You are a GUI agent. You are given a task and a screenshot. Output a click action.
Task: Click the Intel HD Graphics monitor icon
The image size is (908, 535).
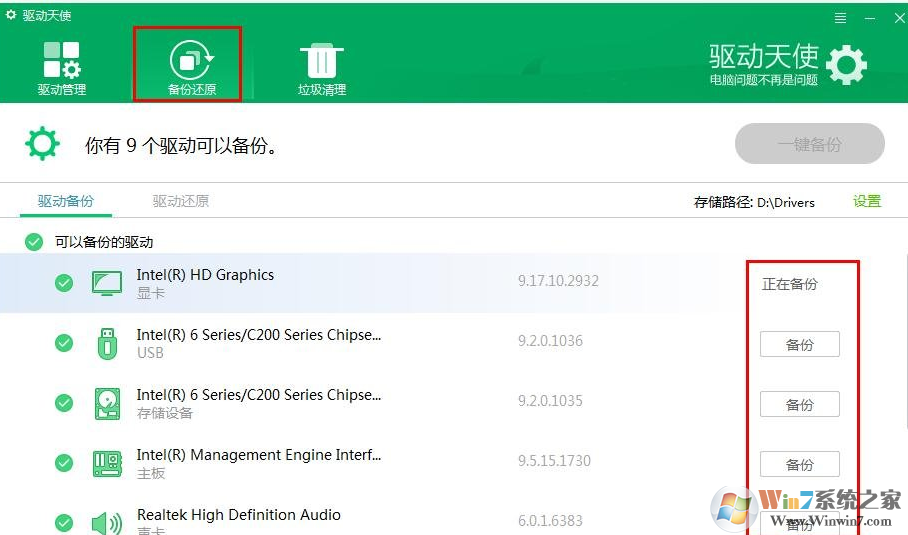[106, 283]
